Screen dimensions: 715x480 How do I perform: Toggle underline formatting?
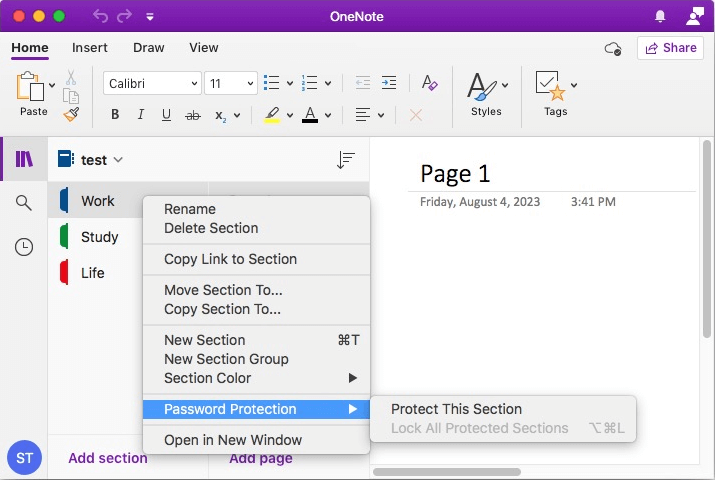166,115
